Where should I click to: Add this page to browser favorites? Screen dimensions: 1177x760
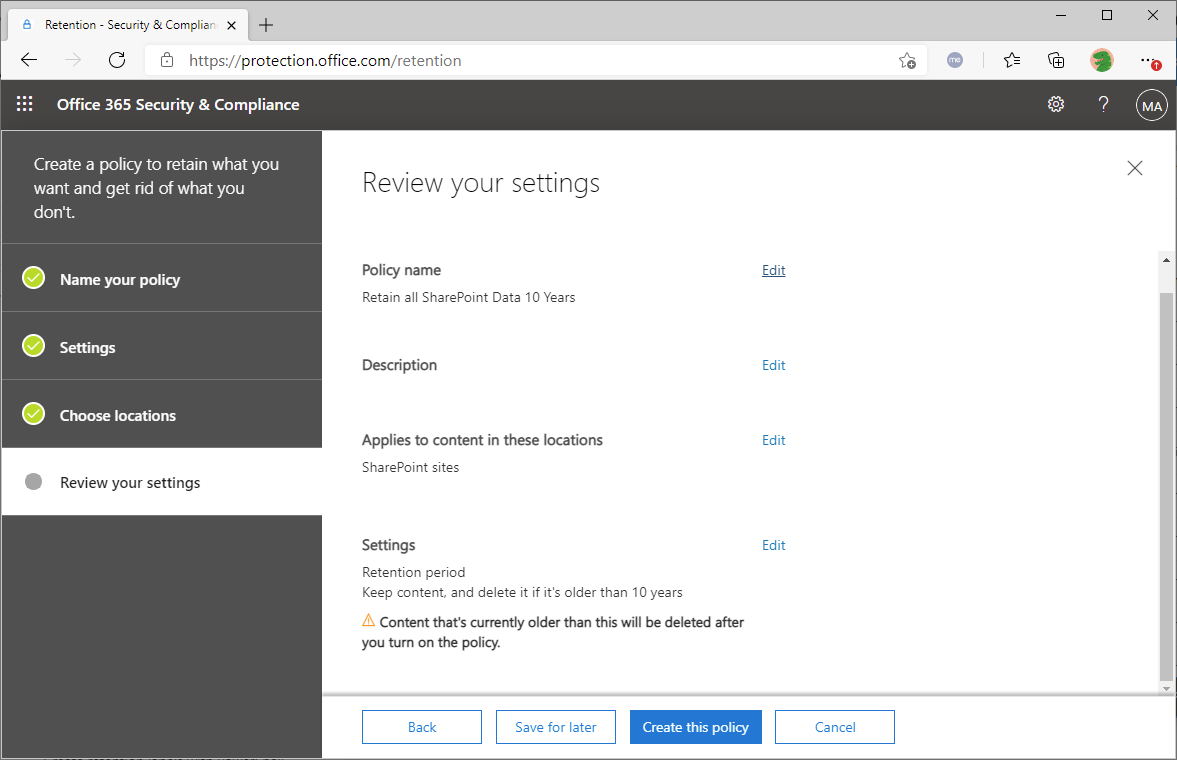tap(907, 60)
